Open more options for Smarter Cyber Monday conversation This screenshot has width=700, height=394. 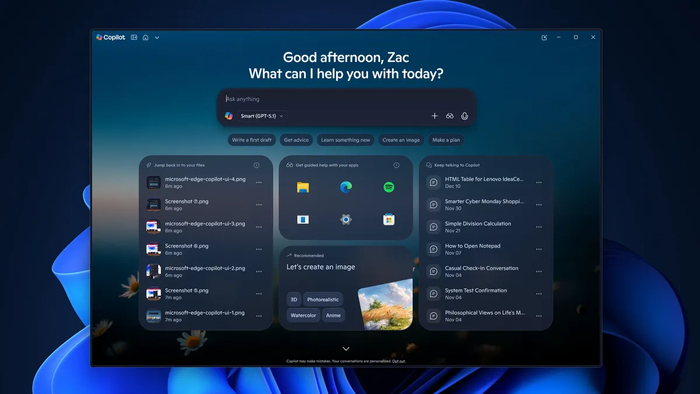coord(539,205)
